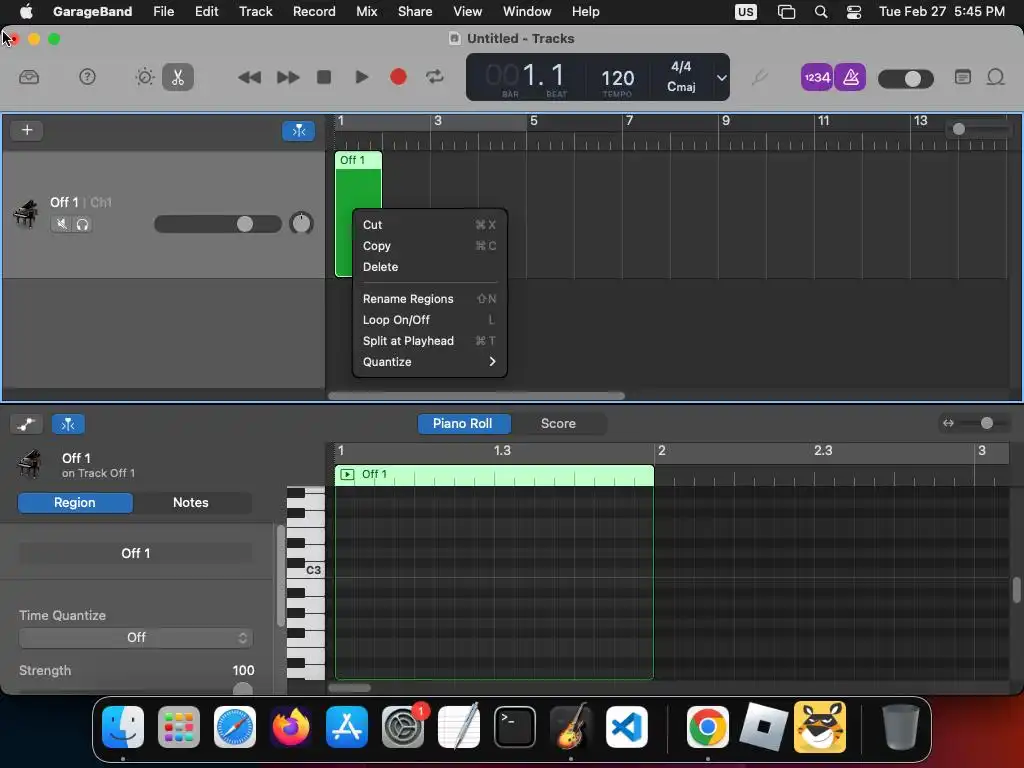The width and height of the screenshot is (1024, 768).
Task: Click the region play icon in Piano Roll
Action: pyautogui.click(x=347, y=474)
